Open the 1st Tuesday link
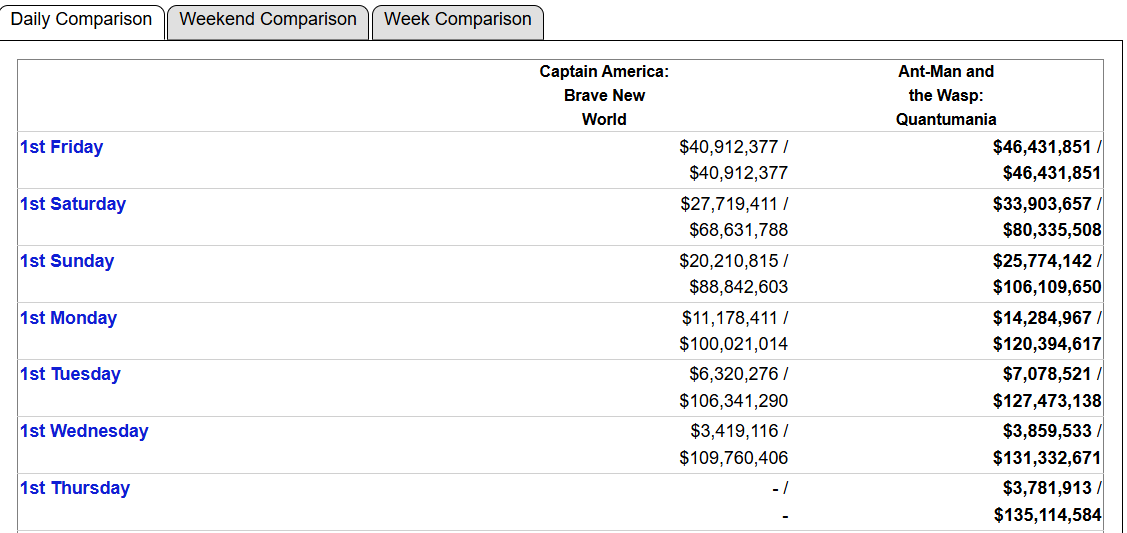This screenshot has height=533, width=1127. click(x=70, y=374)
